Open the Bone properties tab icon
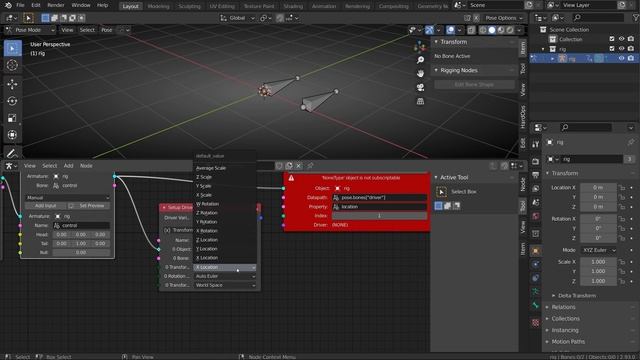The image size is (640, 360). 536,306
